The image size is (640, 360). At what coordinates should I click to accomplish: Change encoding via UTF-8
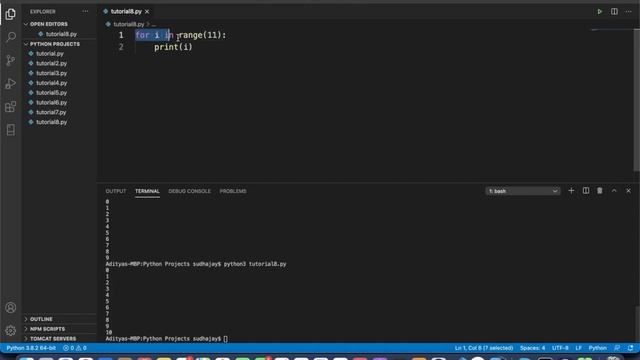(x=560, y=348)
